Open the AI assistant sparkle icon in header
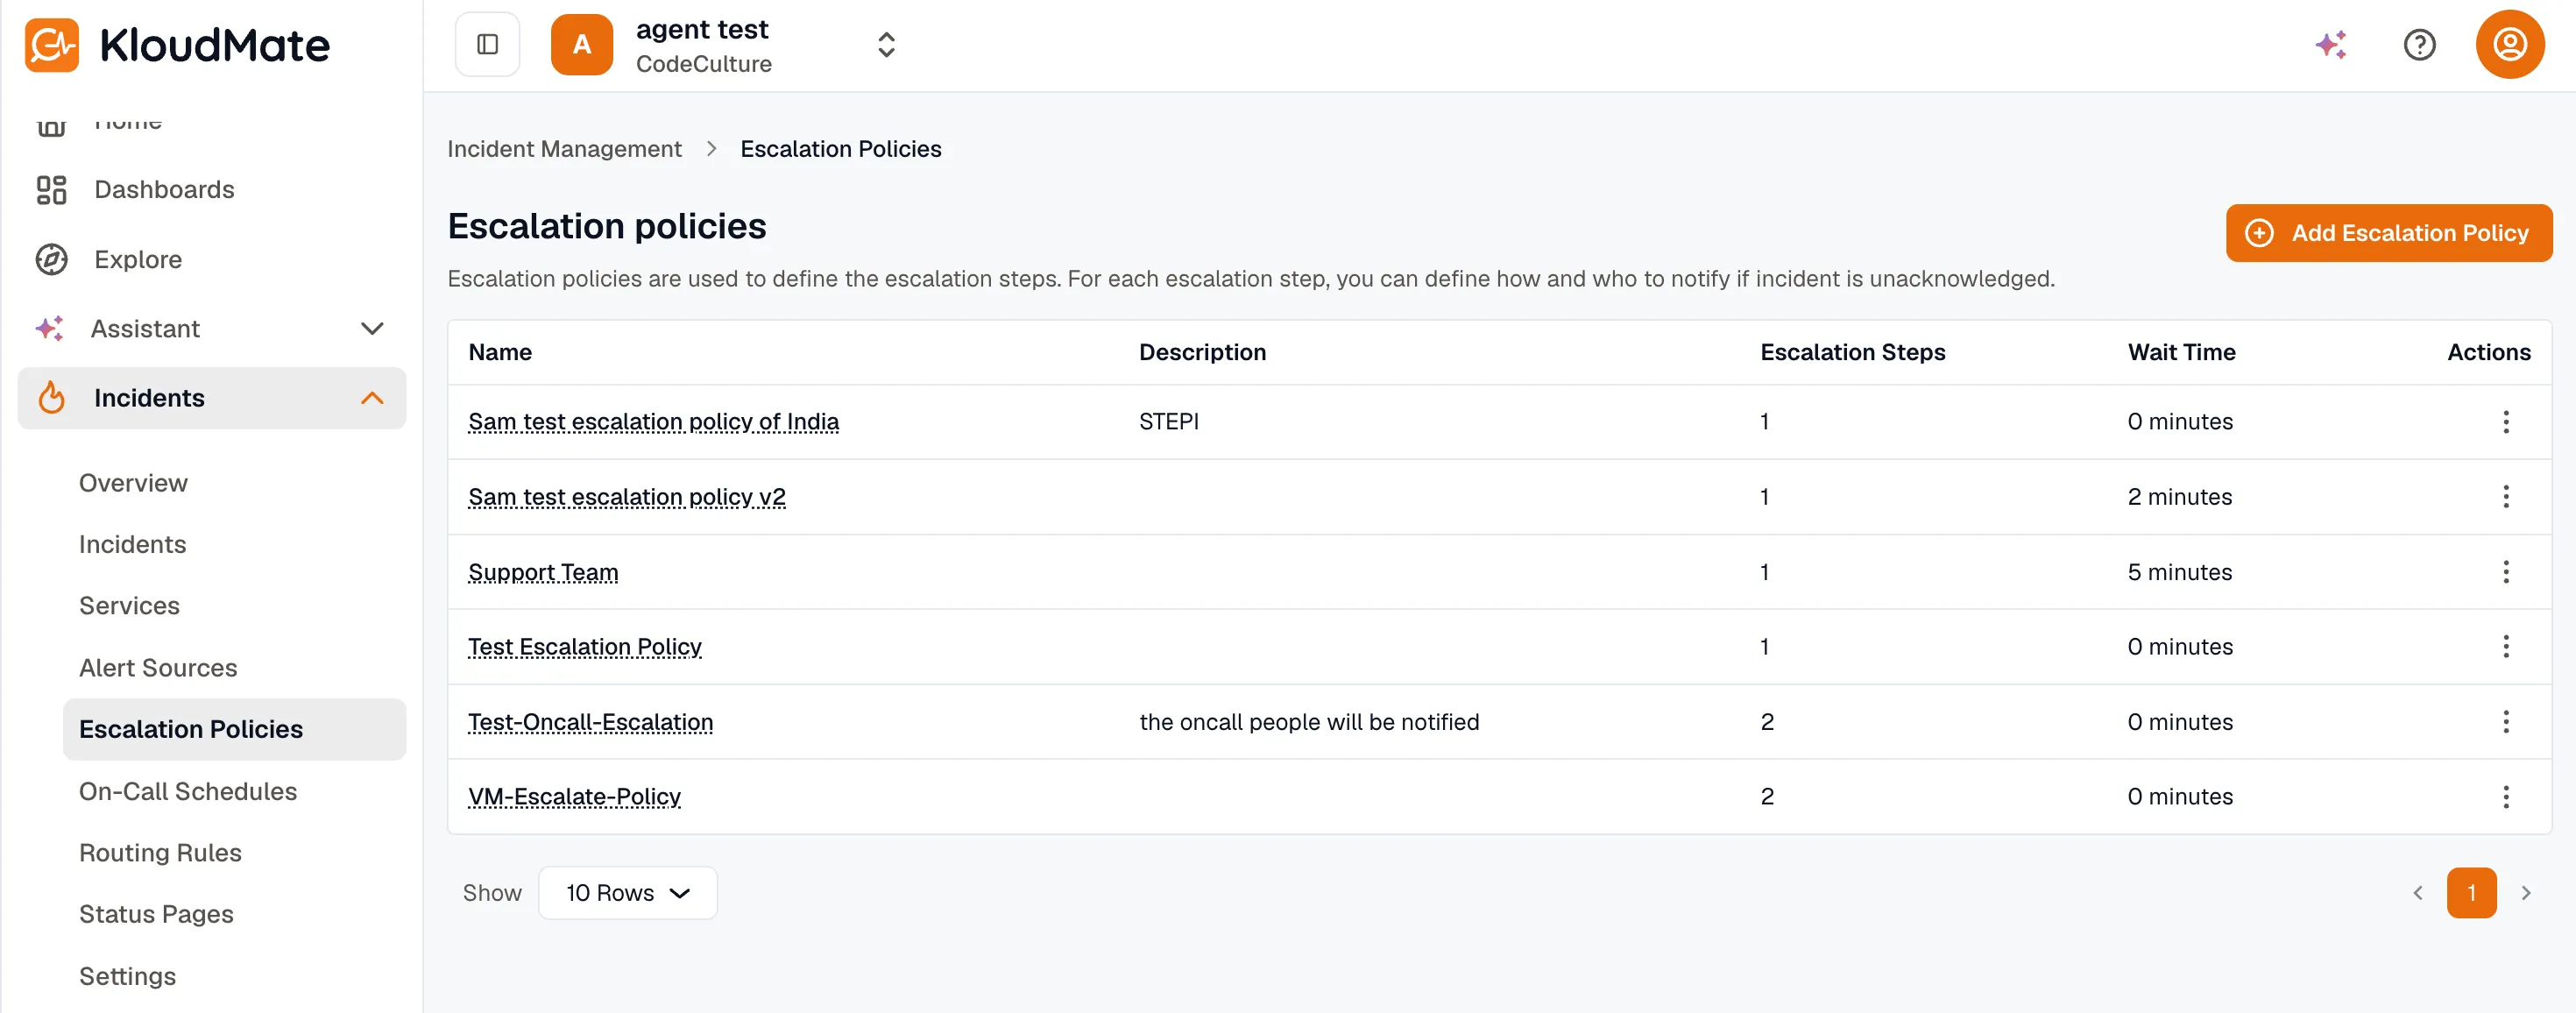 coord(2331,45)
